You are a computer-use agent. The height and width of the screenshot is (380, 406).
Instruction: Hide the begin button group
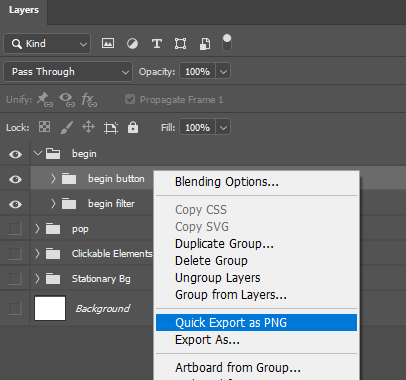tap(15, 179)
